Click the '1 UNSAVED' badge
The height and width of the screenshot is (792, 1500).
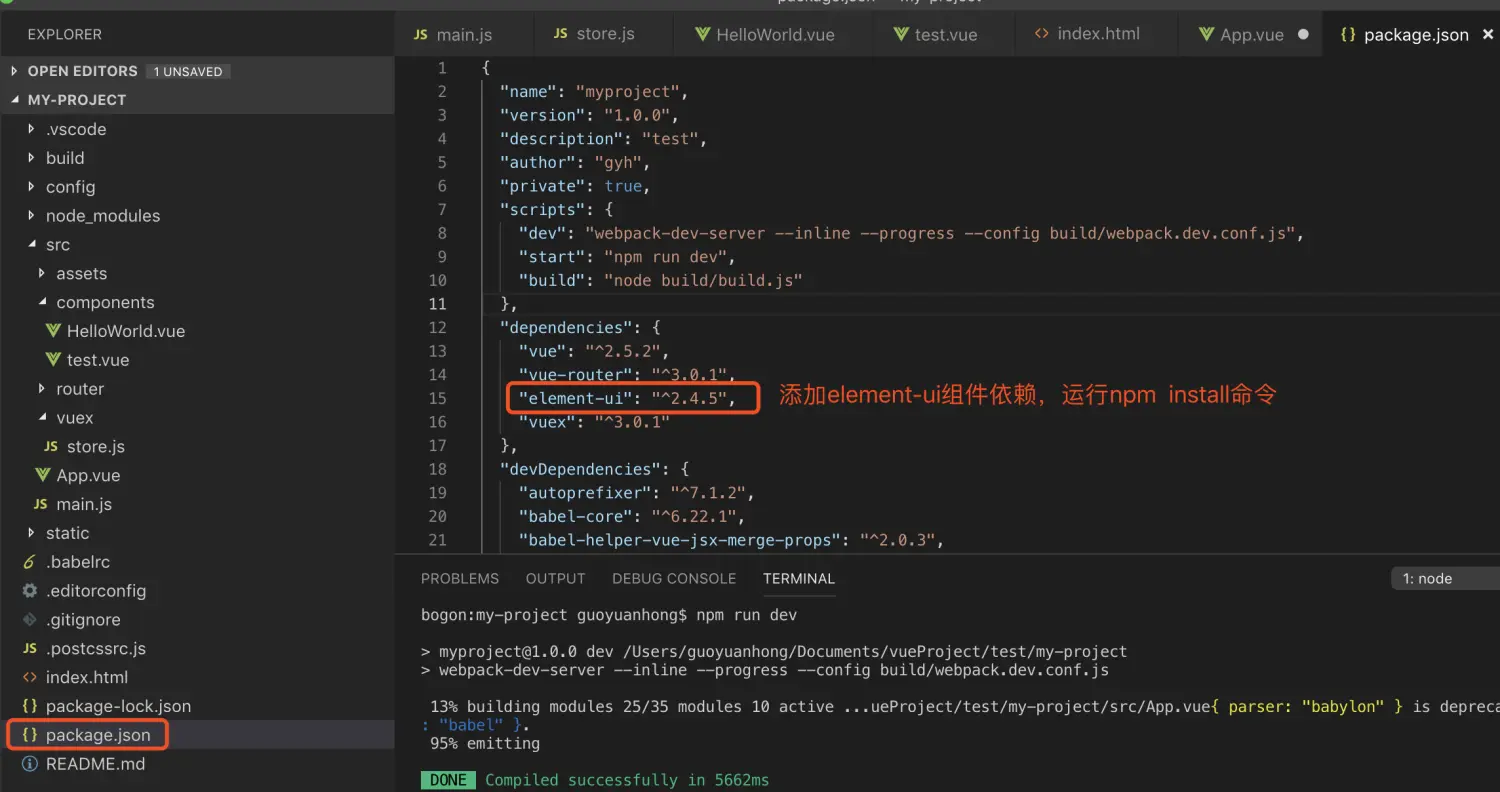pyautogui.click(x=188, y=71)
